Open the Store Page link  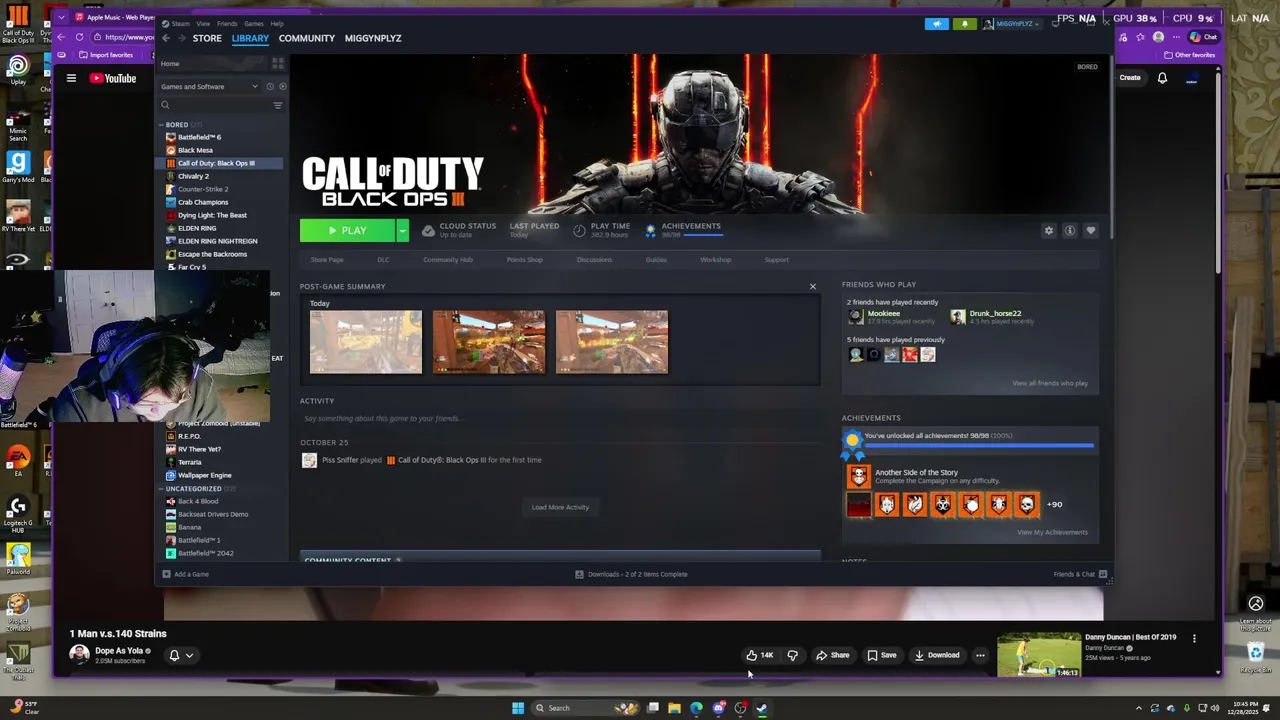click(327, 260)
